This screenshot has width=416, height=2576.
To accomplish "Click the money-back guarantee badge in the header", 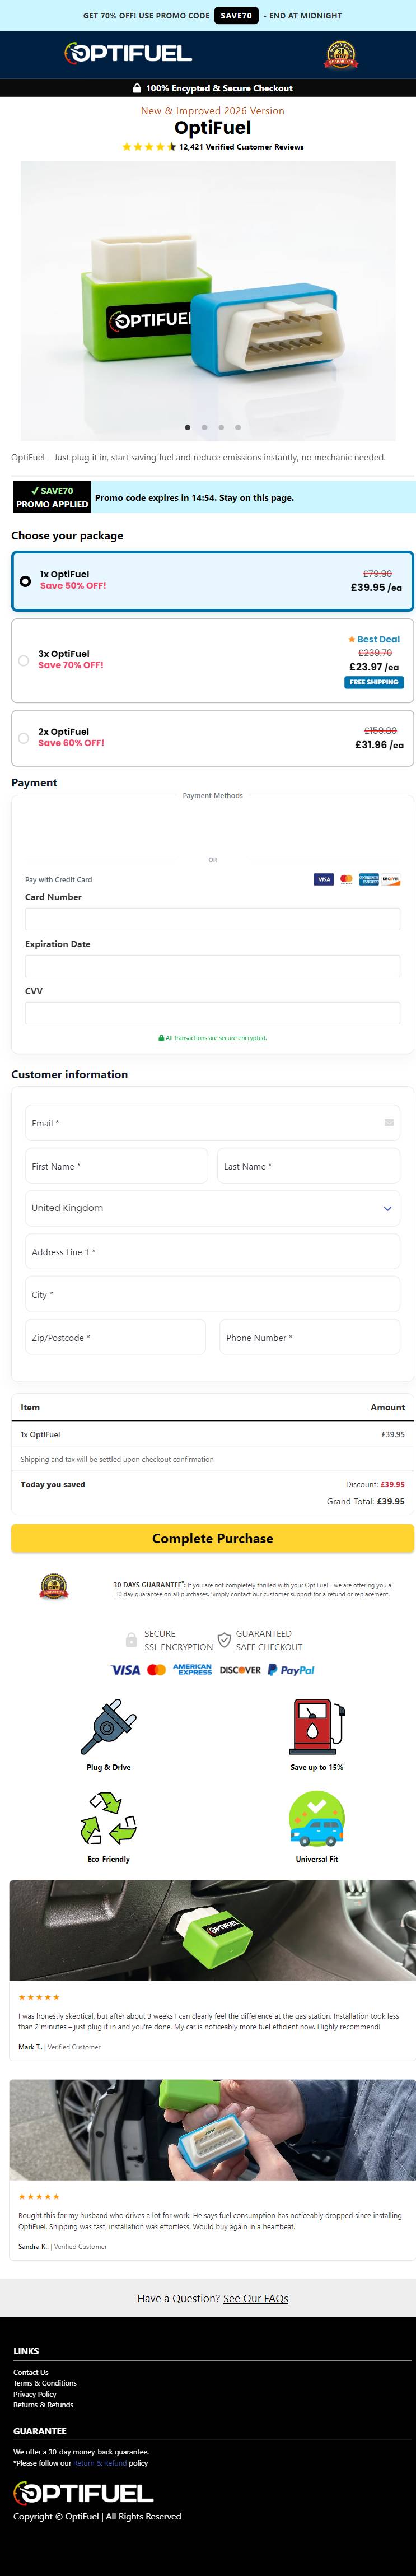I will coord(341,54).
